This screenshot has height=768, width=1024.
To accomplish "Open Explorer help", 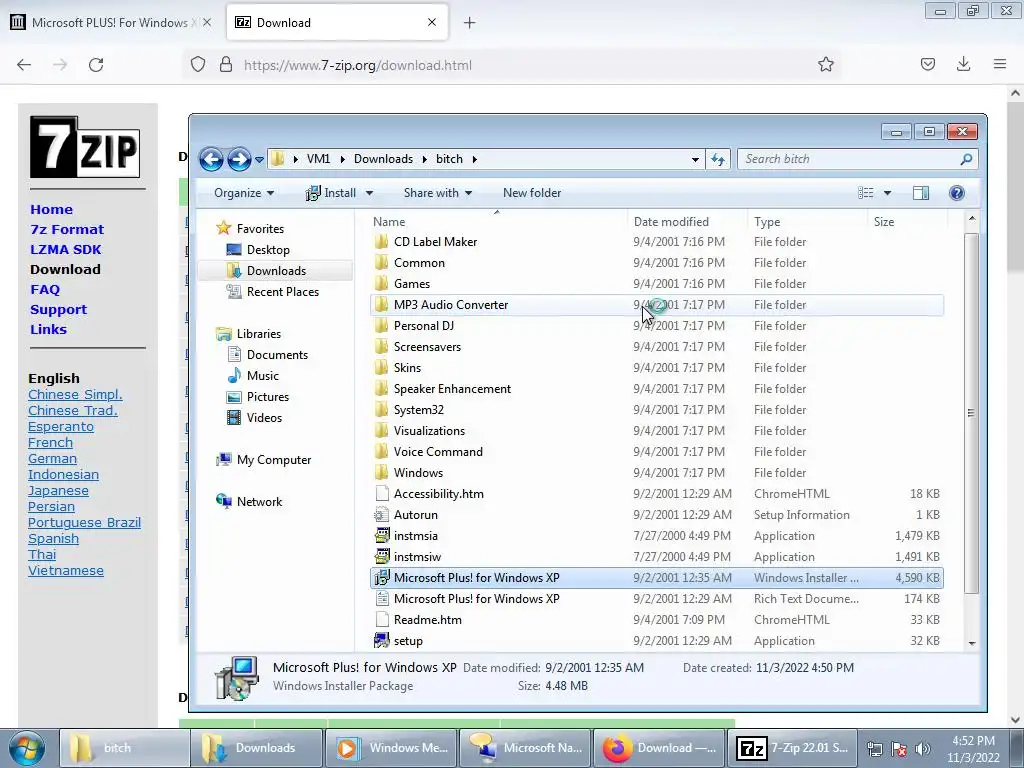I will click(x=957, y=193).
